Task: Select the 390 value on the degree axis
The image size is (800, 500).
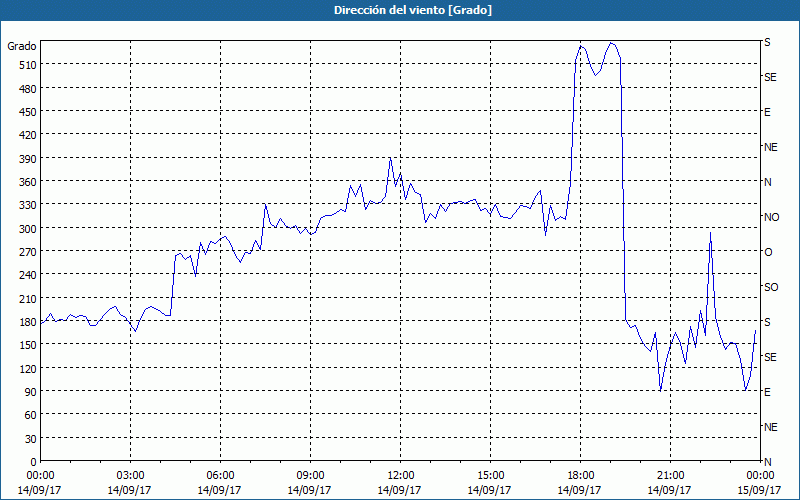Action: (28, 159)
